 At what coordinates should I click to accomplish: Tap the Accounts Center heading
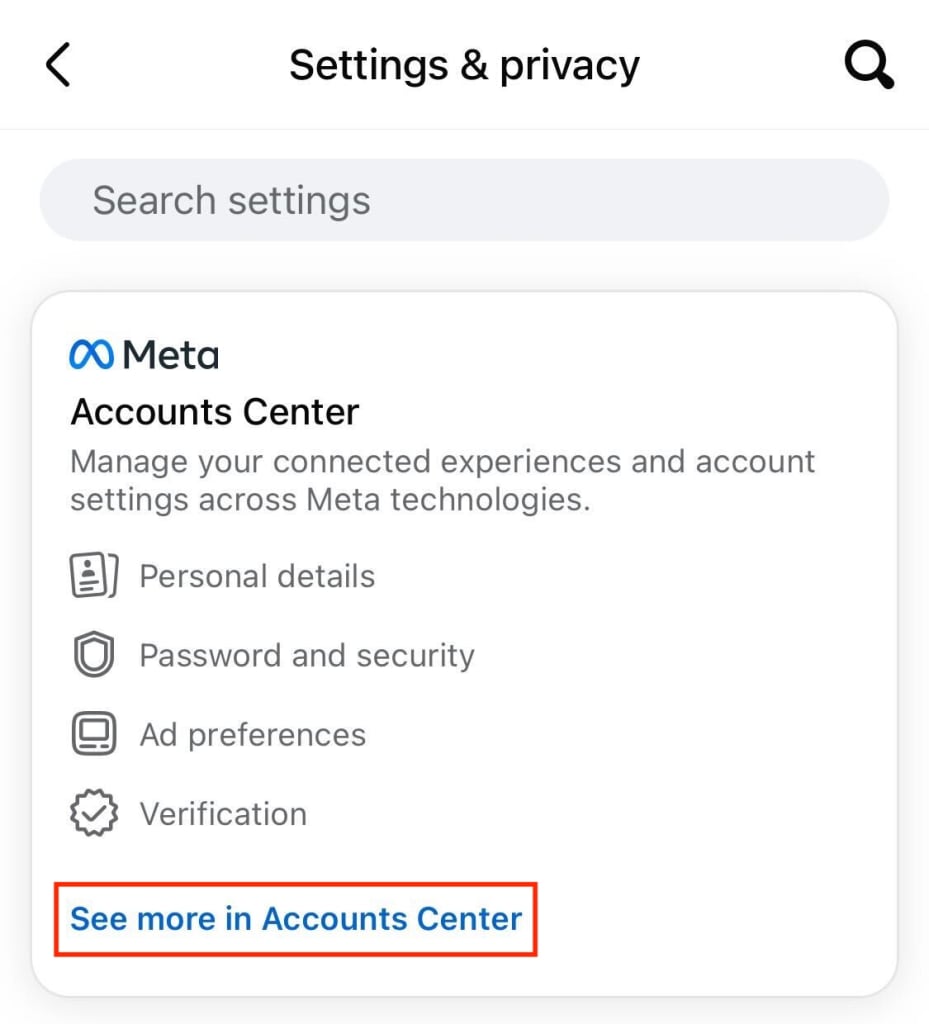click(x=215, y=411)
